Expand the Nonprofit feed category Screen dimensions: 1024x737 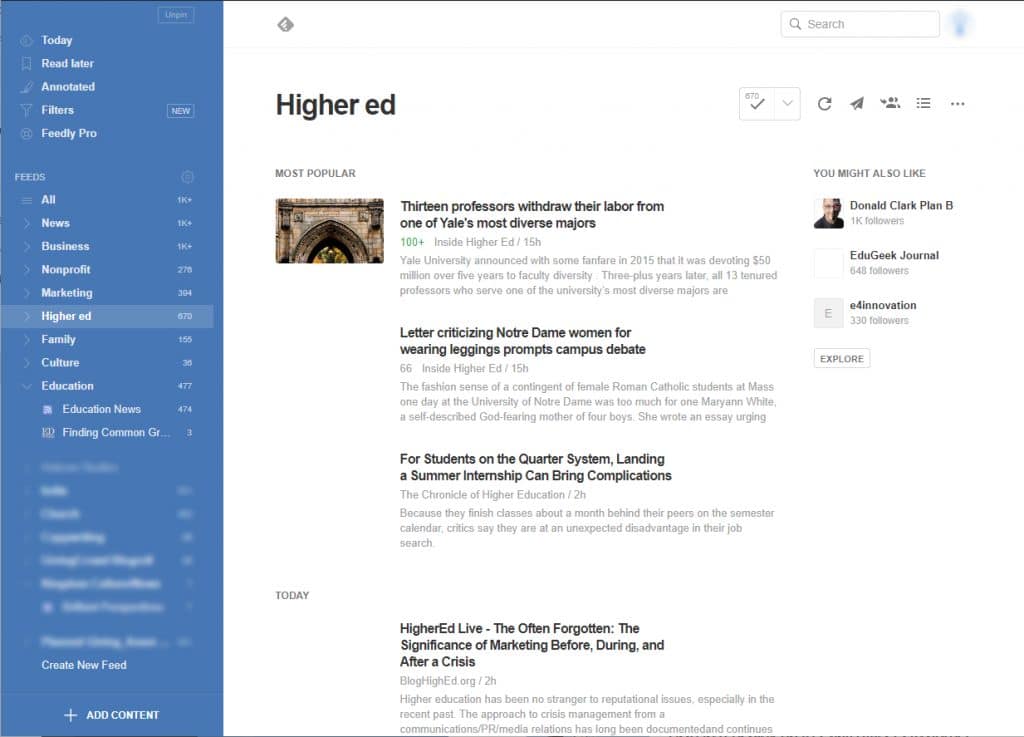click(26, 270)
